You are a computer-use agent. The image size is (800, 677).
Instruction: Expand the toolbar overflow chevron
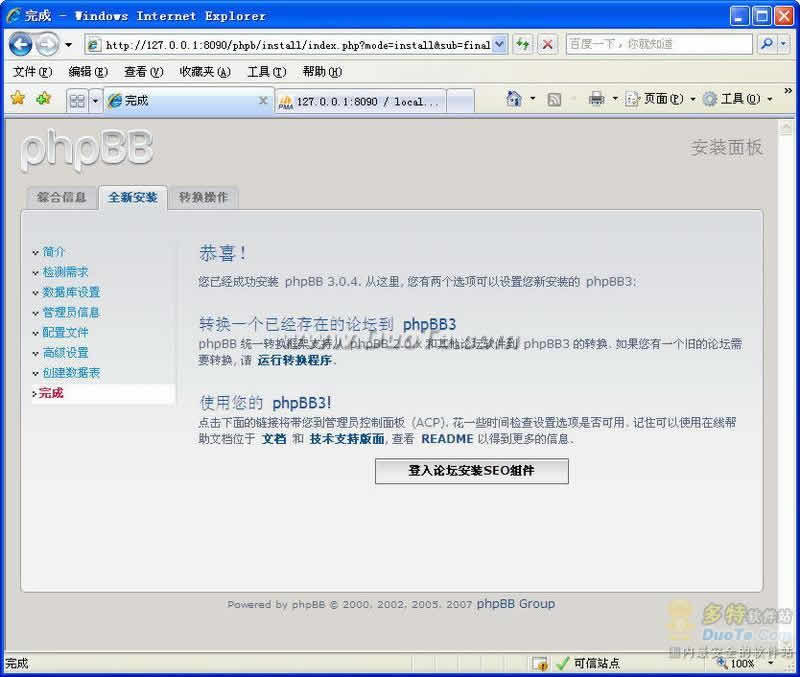(788, 91)
